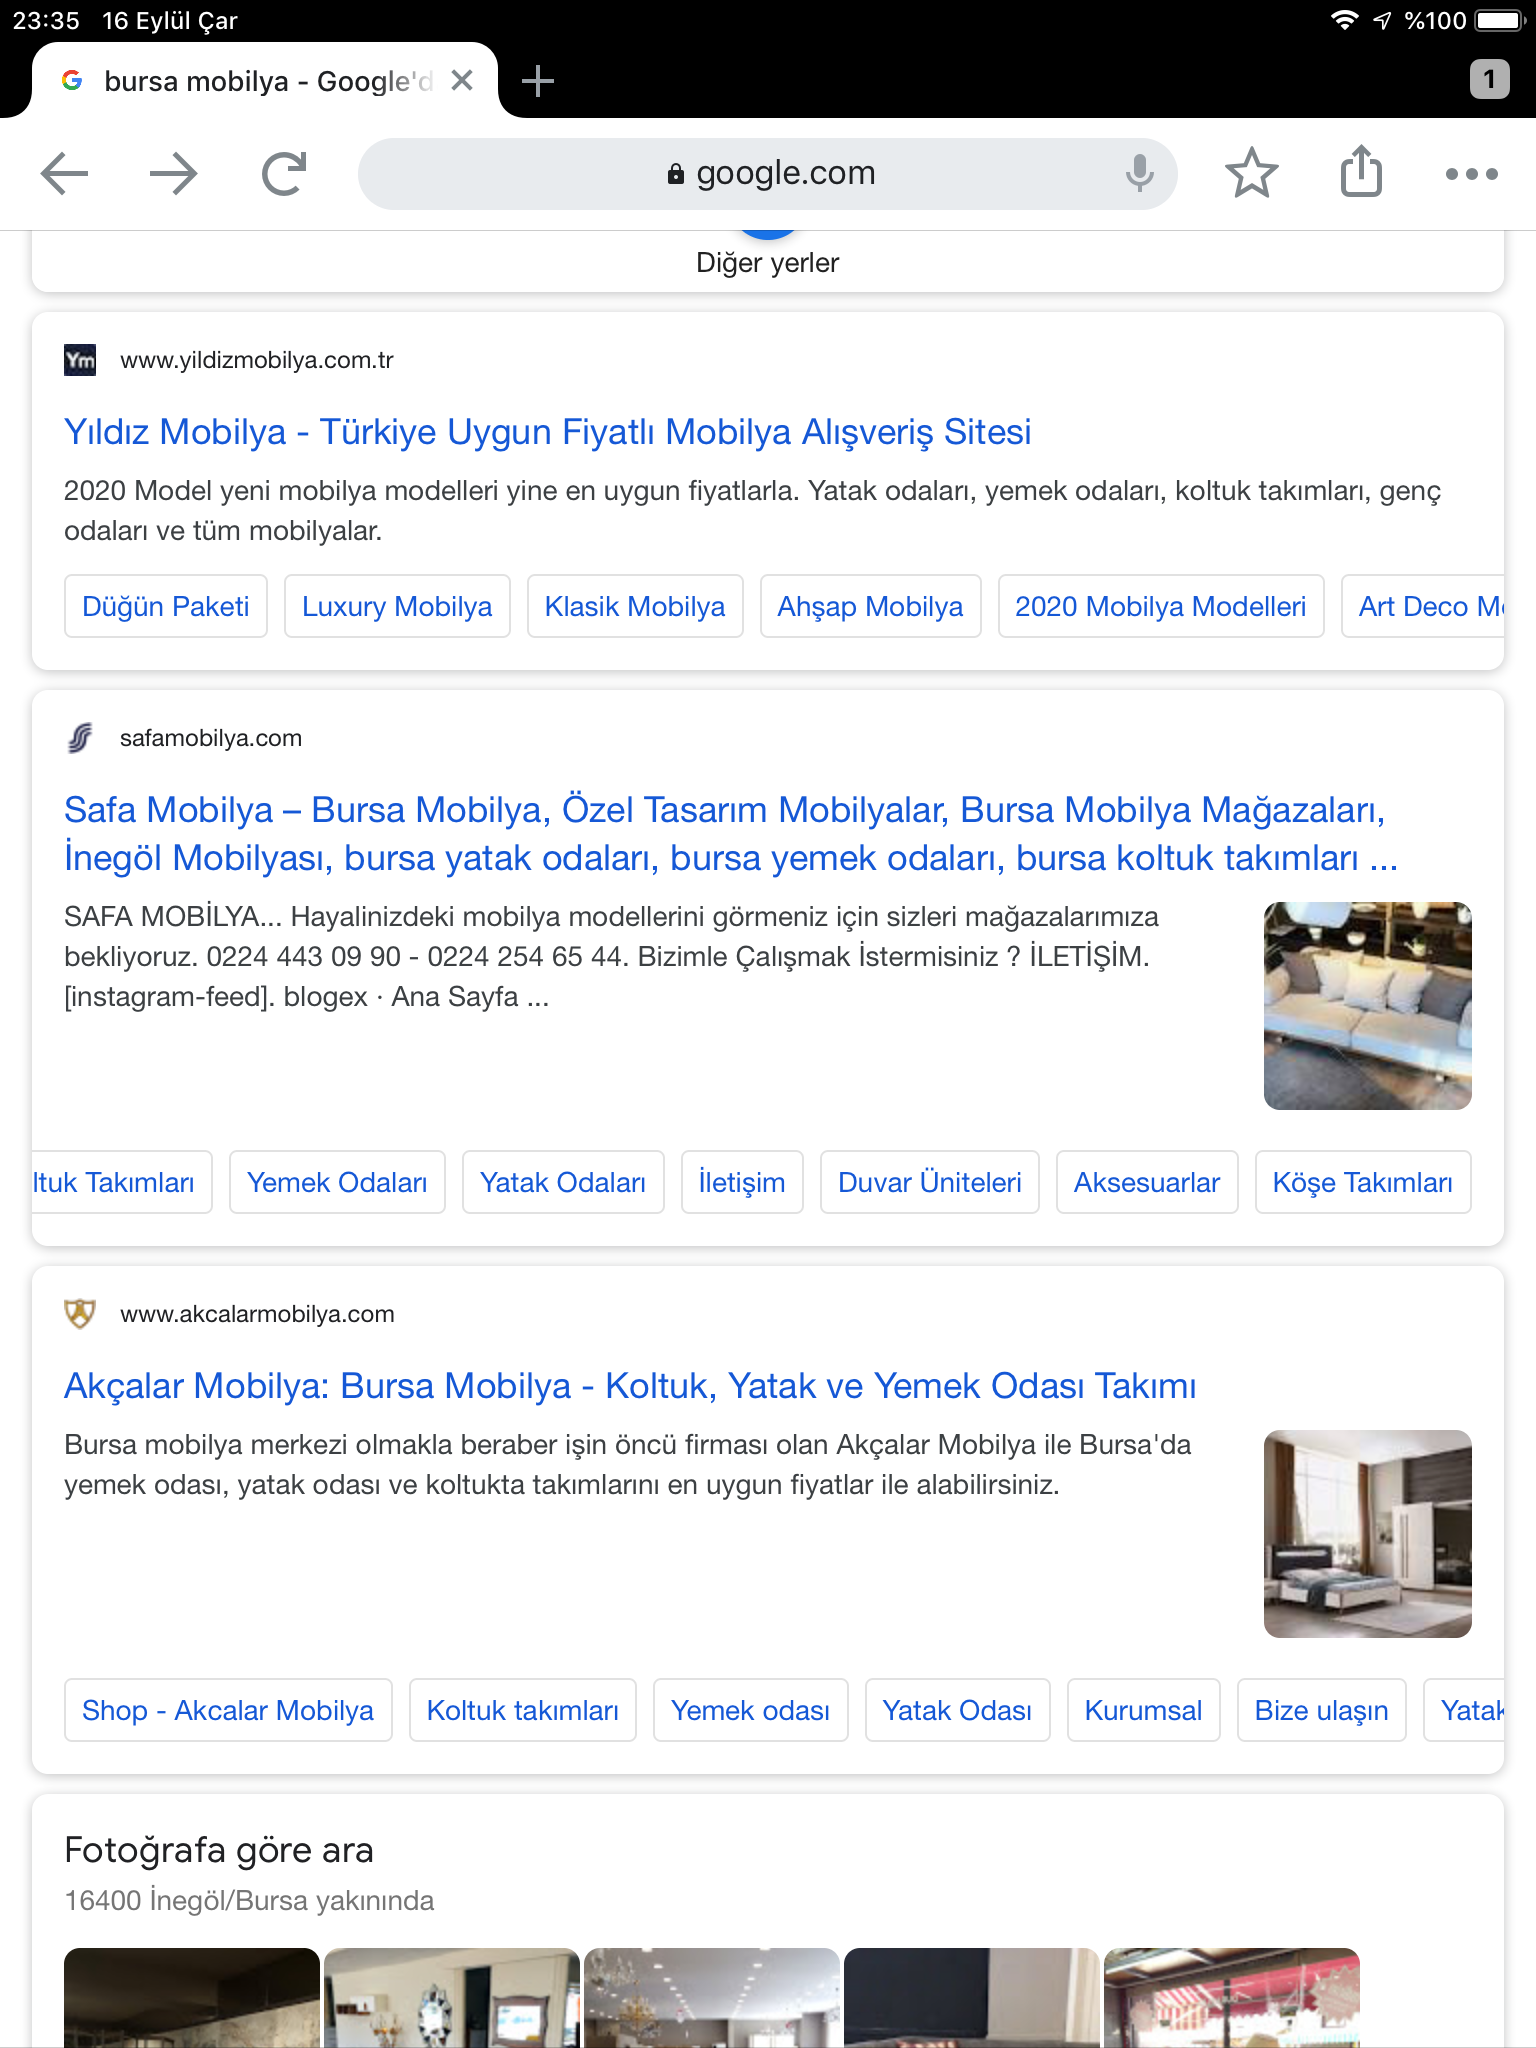The image size is (1536, 2048).
Task: Open the second Fotoğrafa göre ara photo
Action: pos(452,1998)
